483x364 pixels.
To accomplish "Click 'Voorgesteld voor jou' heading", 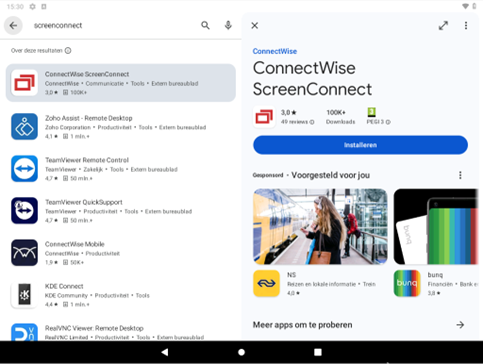I will click(x=331, y=175).
